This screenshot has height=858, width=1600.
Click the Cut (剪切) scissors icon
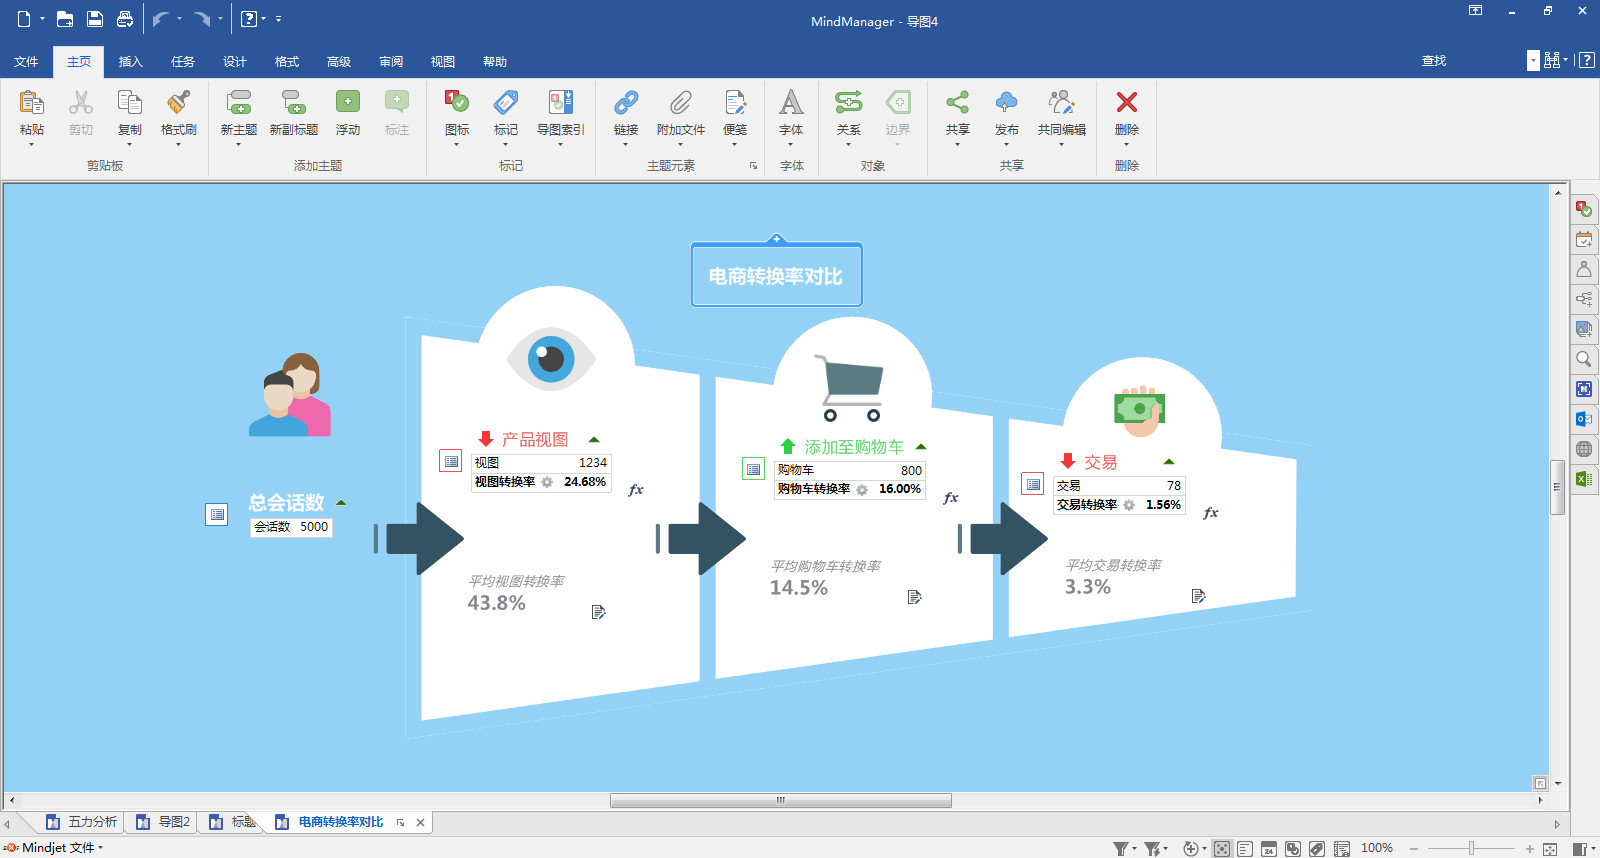[x=80, y=102]
